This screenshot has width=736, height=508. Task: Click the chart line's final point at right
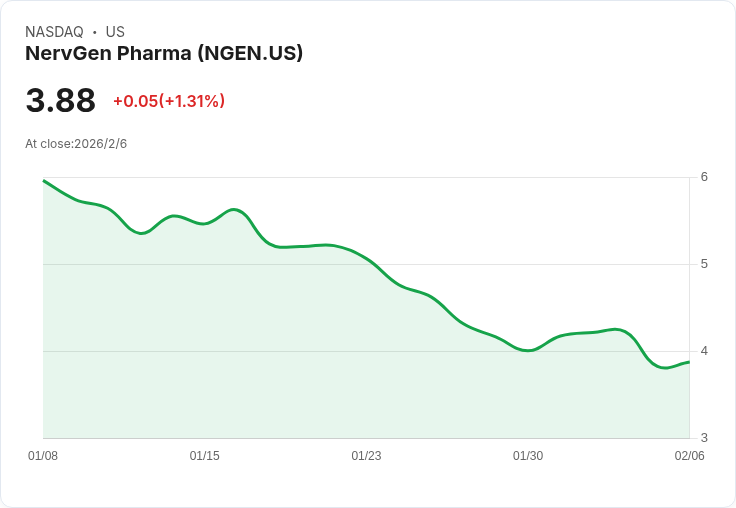[x=689, y=362]
